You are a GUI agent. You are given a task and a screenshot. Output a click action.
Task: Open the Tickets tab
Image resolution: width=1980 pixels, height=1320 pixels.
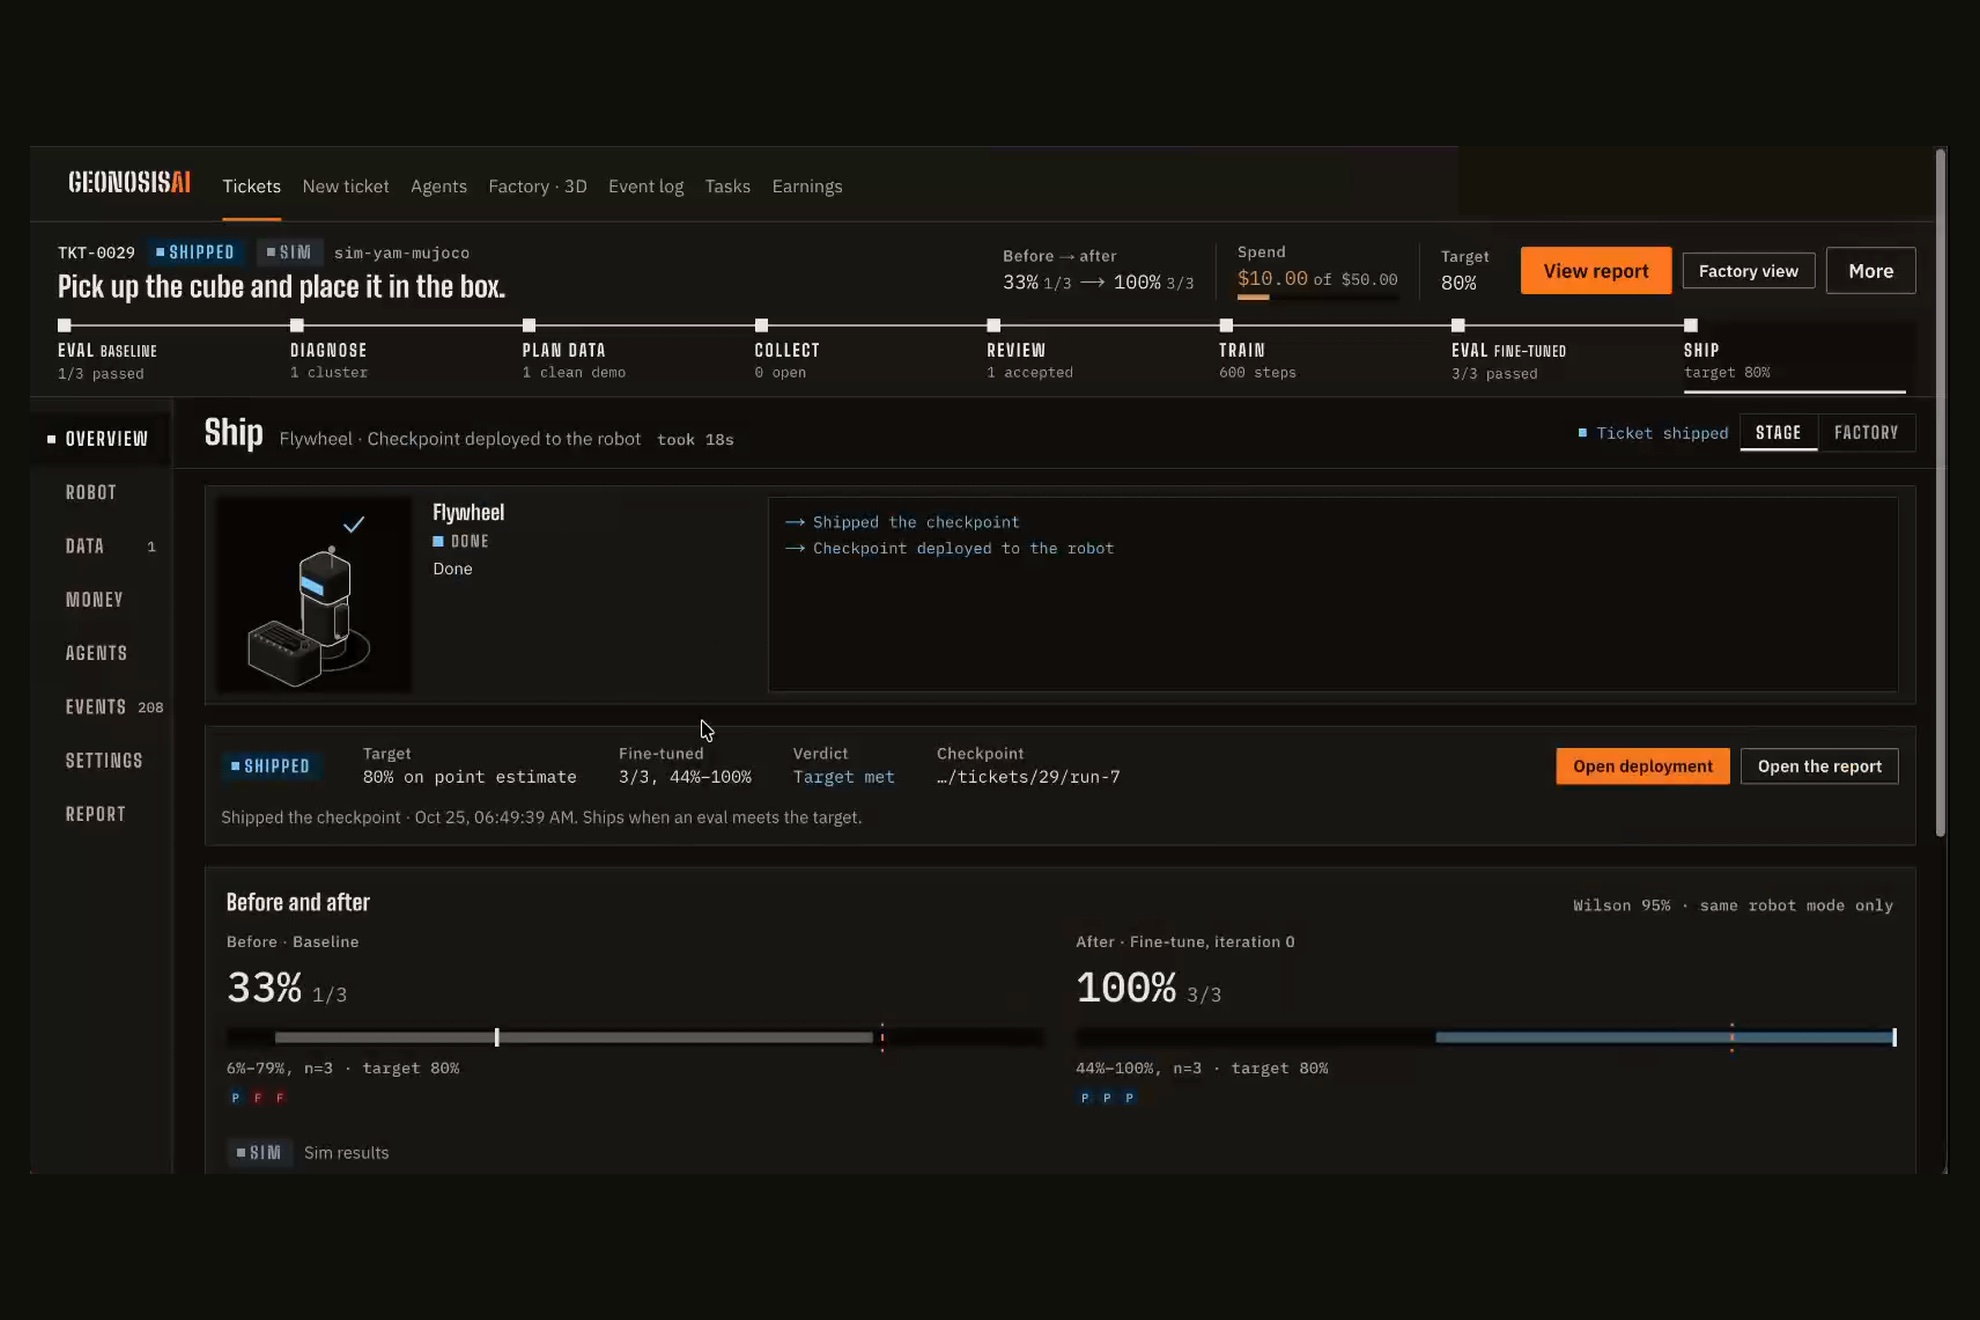251,186
